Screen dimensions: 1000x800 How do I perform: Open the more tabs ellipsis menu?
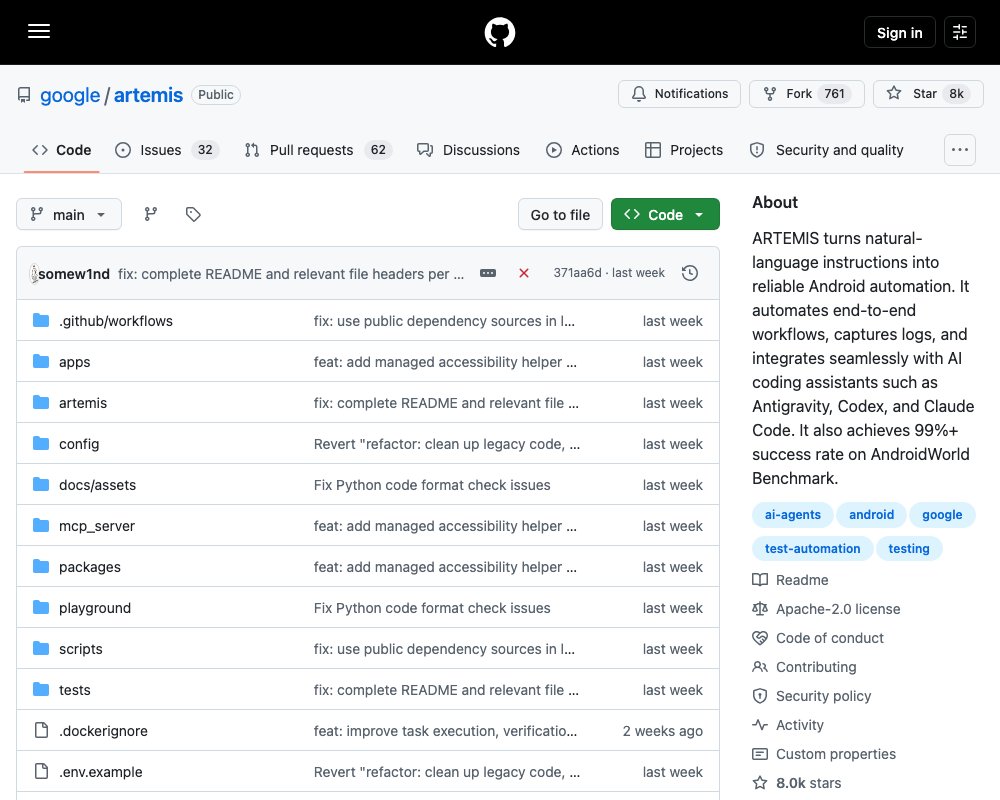(960, 150)
